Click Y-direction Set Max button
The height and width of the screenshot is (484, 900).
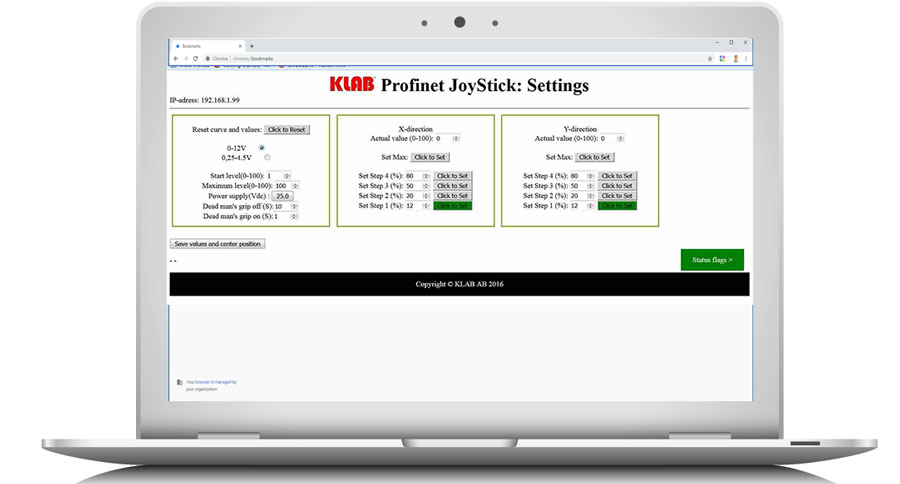[x=595, y=157]
